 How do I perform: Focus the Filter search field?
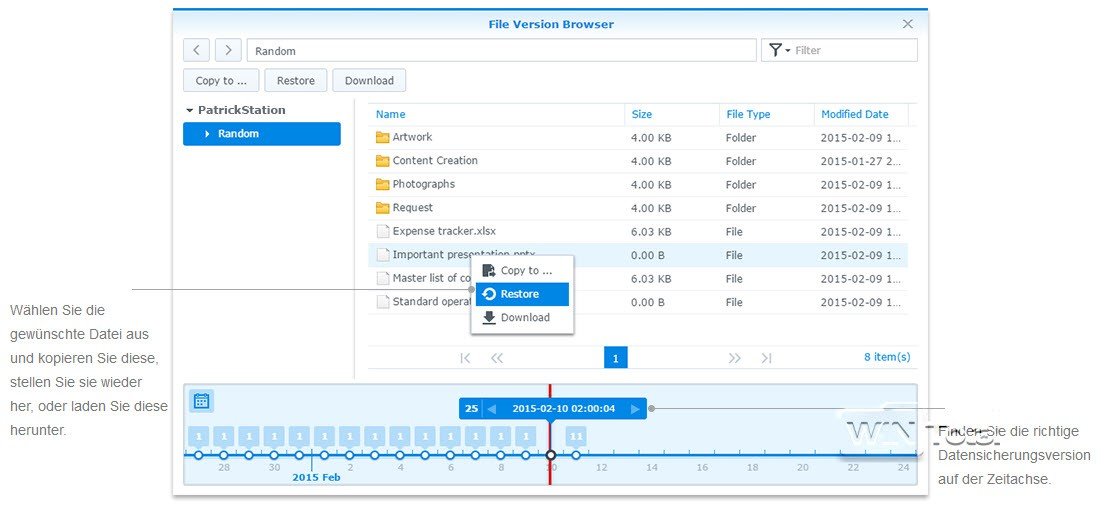(x=854, y=50)
